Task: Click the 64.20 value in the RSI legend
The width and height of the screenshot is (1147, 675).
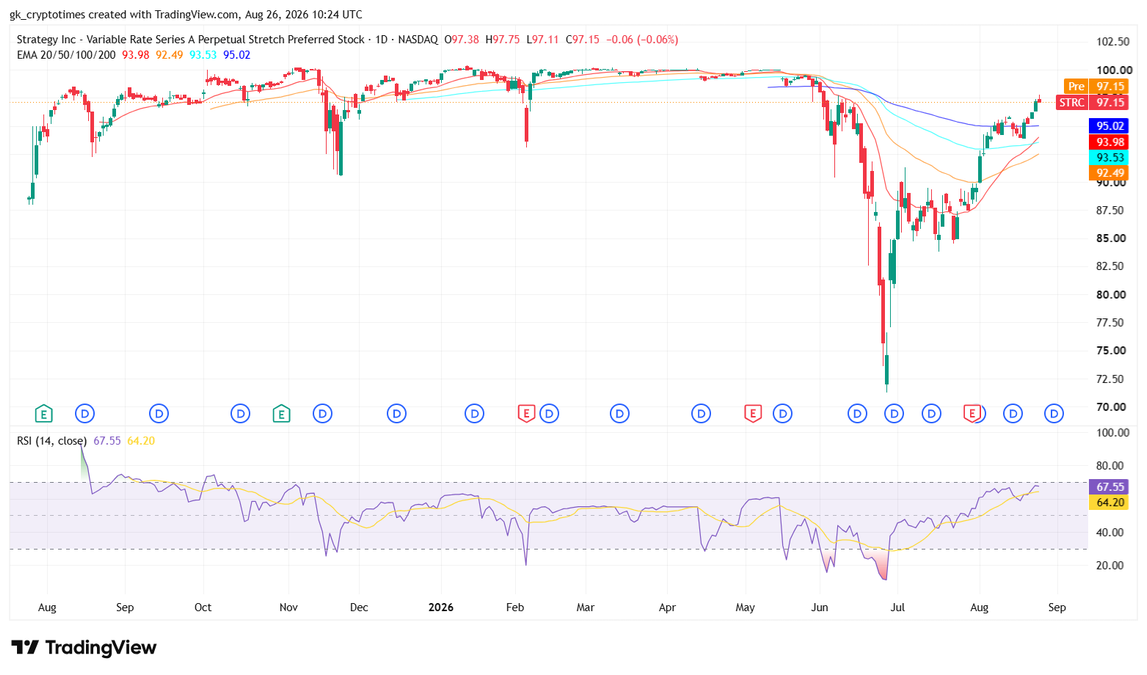Action: [140, 441]
